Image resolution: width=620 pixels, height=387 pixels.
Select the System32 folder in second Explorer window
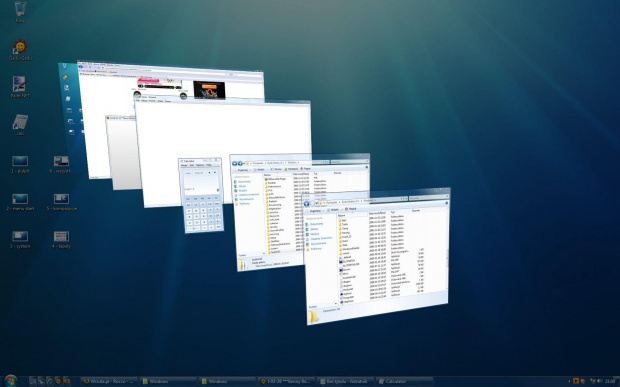[x=276, y=251]
